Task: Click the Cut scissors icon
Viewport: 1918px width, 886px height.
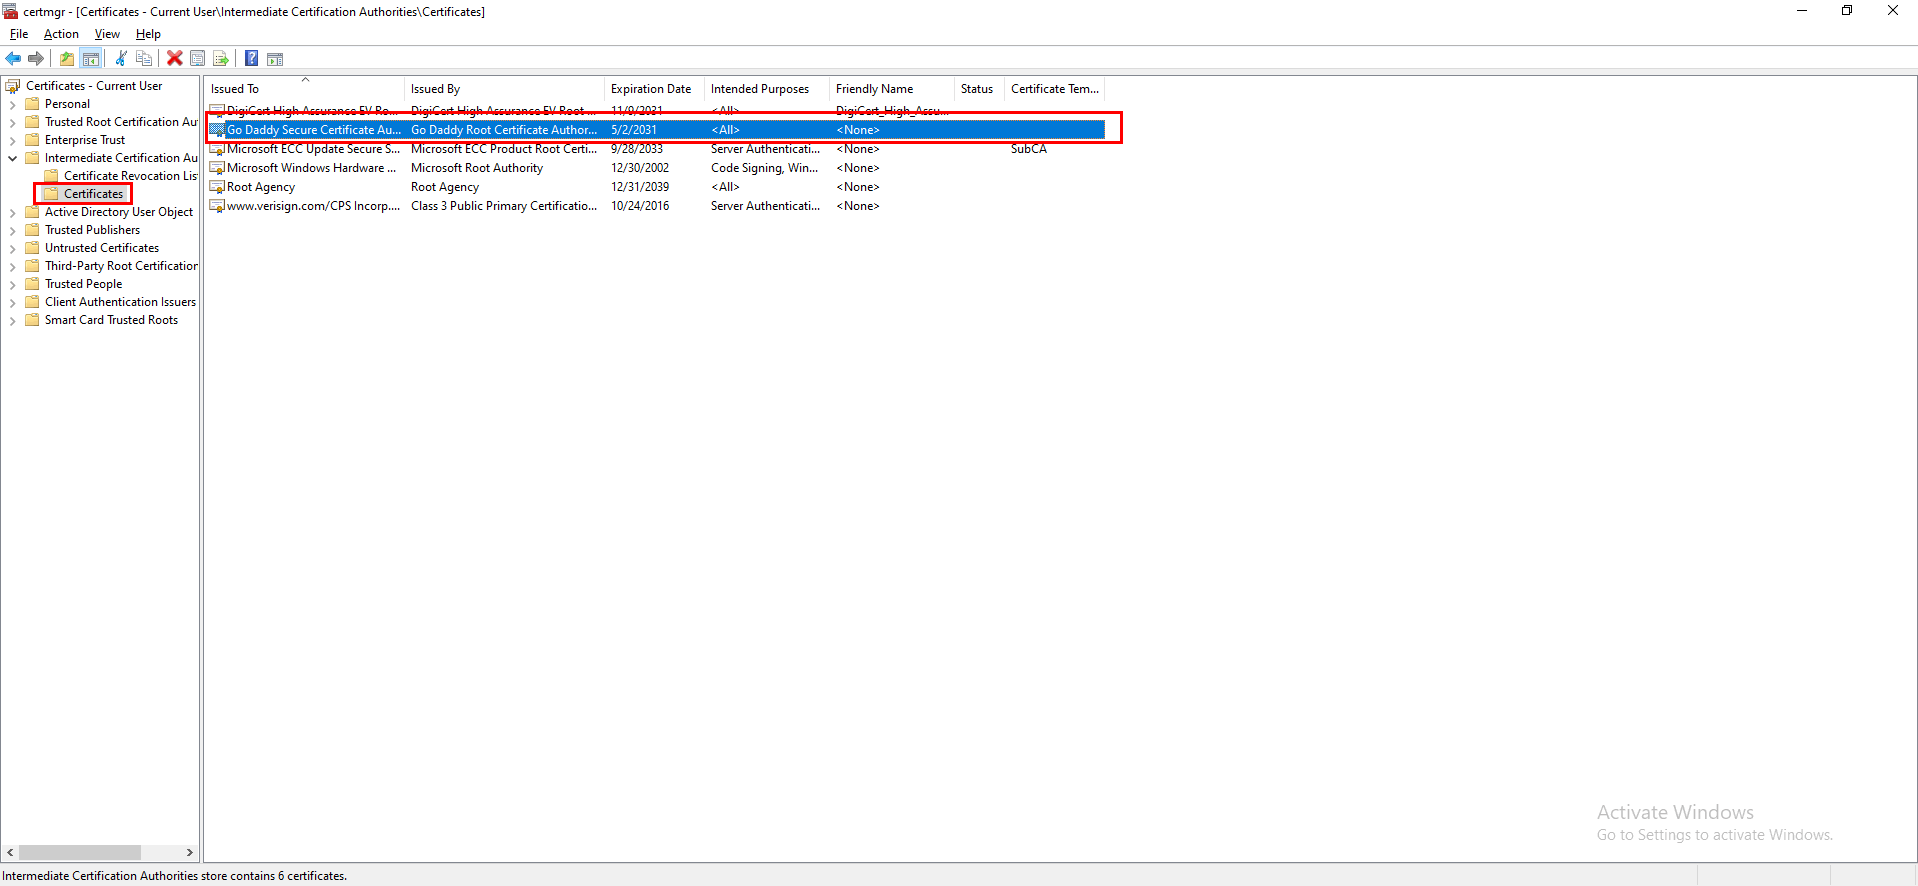Action: [x=121, y=58]
